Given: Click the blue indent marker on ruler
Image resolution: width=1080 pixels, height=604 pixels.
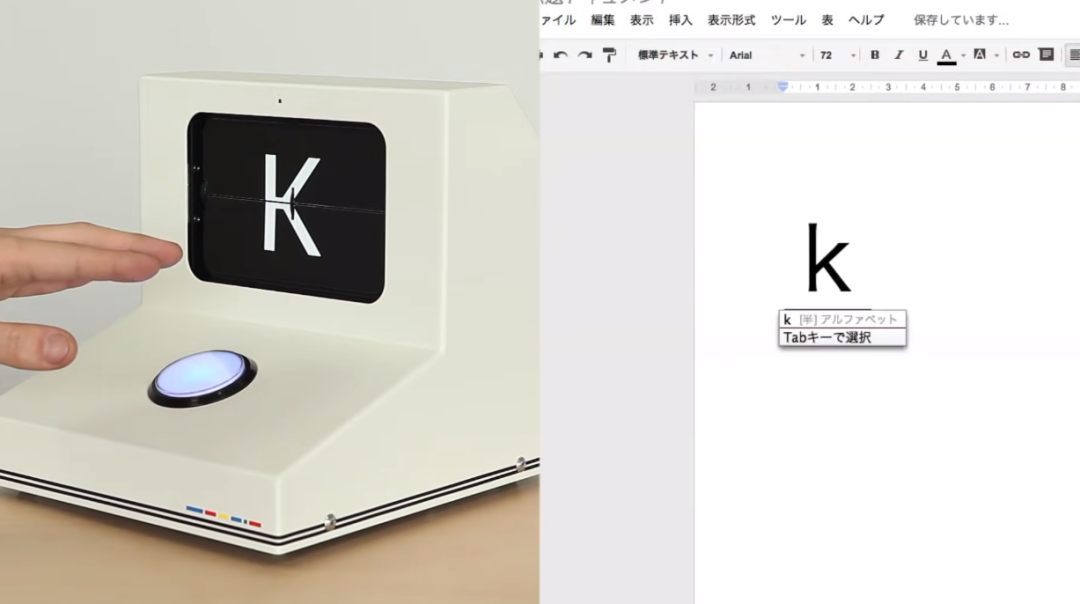Looking at the screenshot, I should pyautogui.click(x=782, y=87).
